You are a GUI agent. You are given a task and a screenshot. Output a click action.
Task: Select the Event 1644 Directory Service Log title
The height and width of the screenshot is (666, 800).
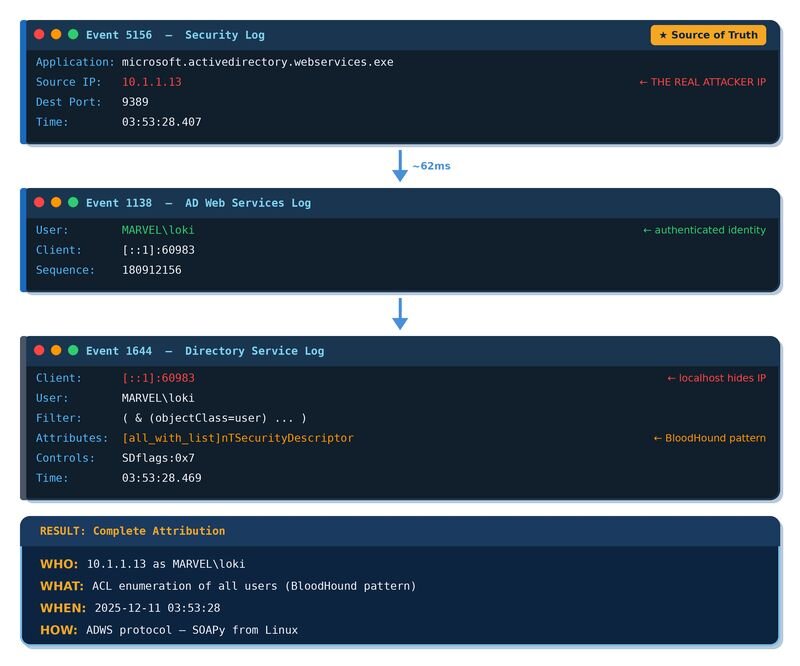click(x=204, y=351)
